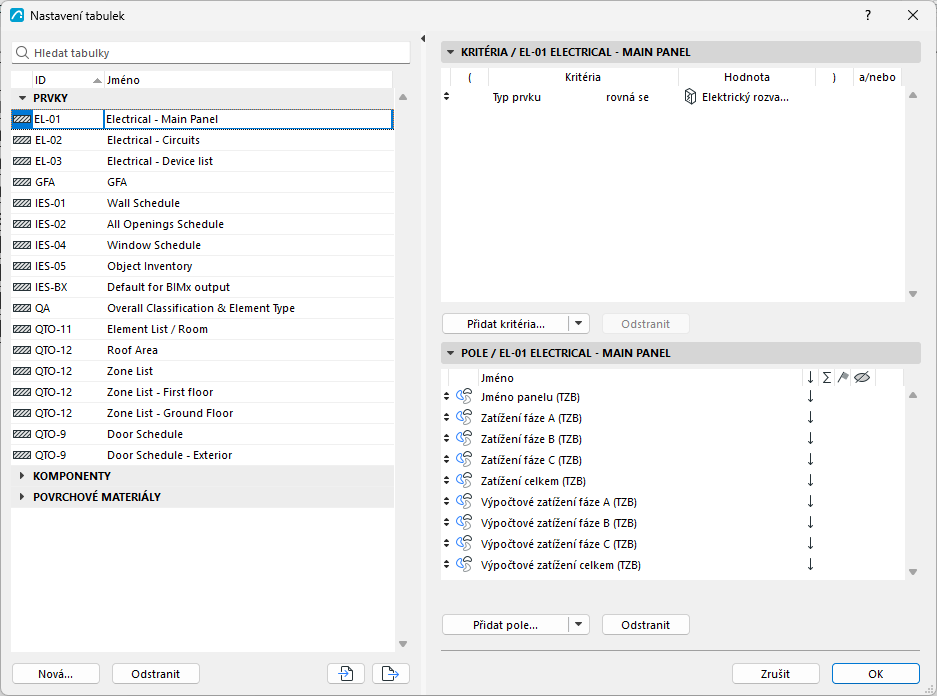Select the Door Schedule - Exterior row

click(203, 455)
